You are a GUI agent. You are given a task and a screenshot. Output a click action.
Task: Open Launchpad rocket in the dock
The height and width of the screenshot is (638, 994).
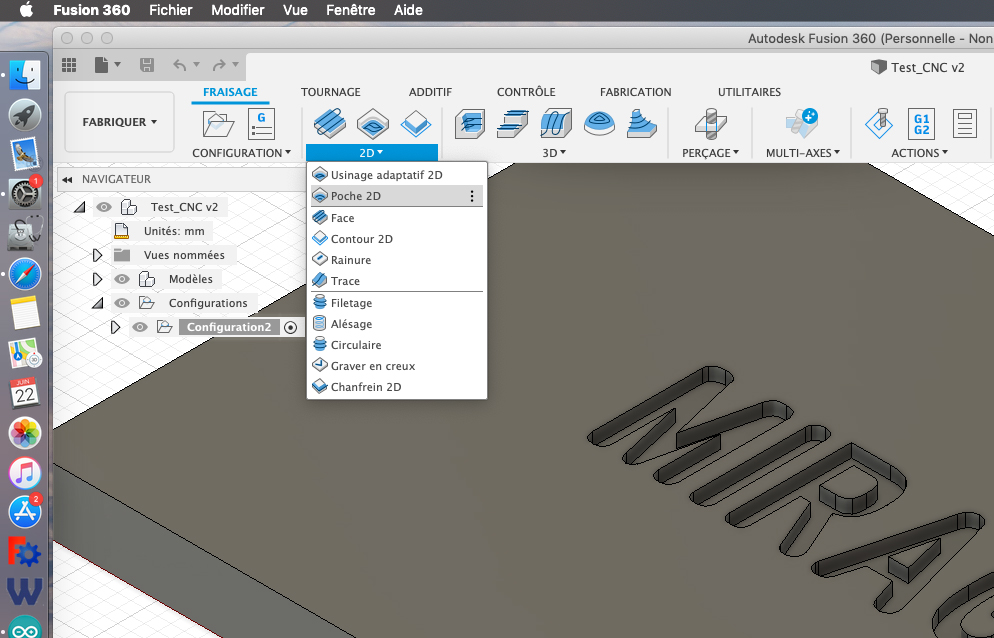click(25, 115)
